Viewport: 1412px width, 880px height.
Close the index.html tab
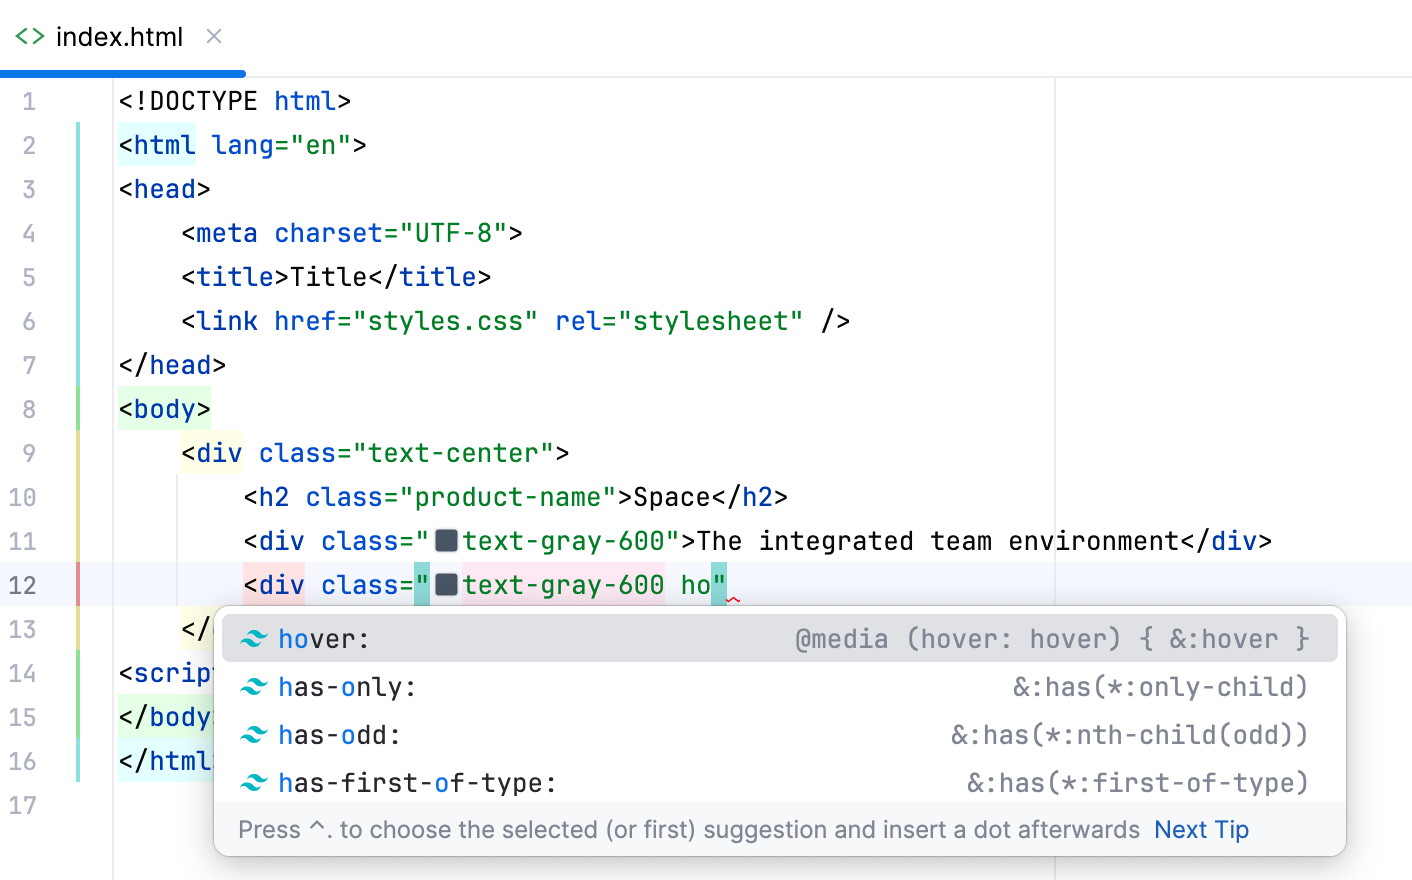click(213, 36)
